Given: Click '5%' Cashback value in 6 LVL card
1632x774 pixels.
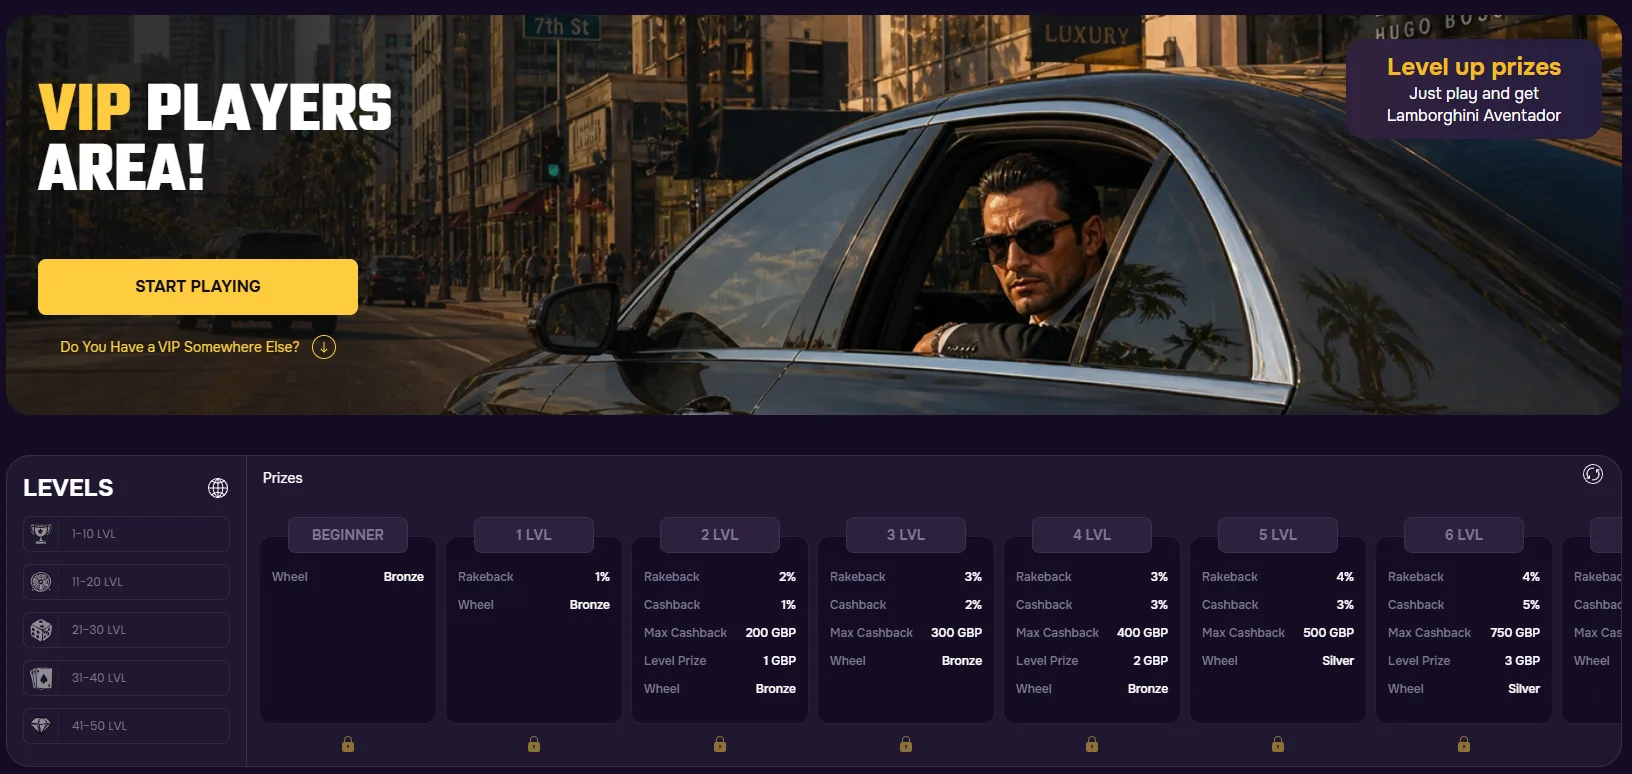Looking at the screenshot, I should coord(1531,605).
